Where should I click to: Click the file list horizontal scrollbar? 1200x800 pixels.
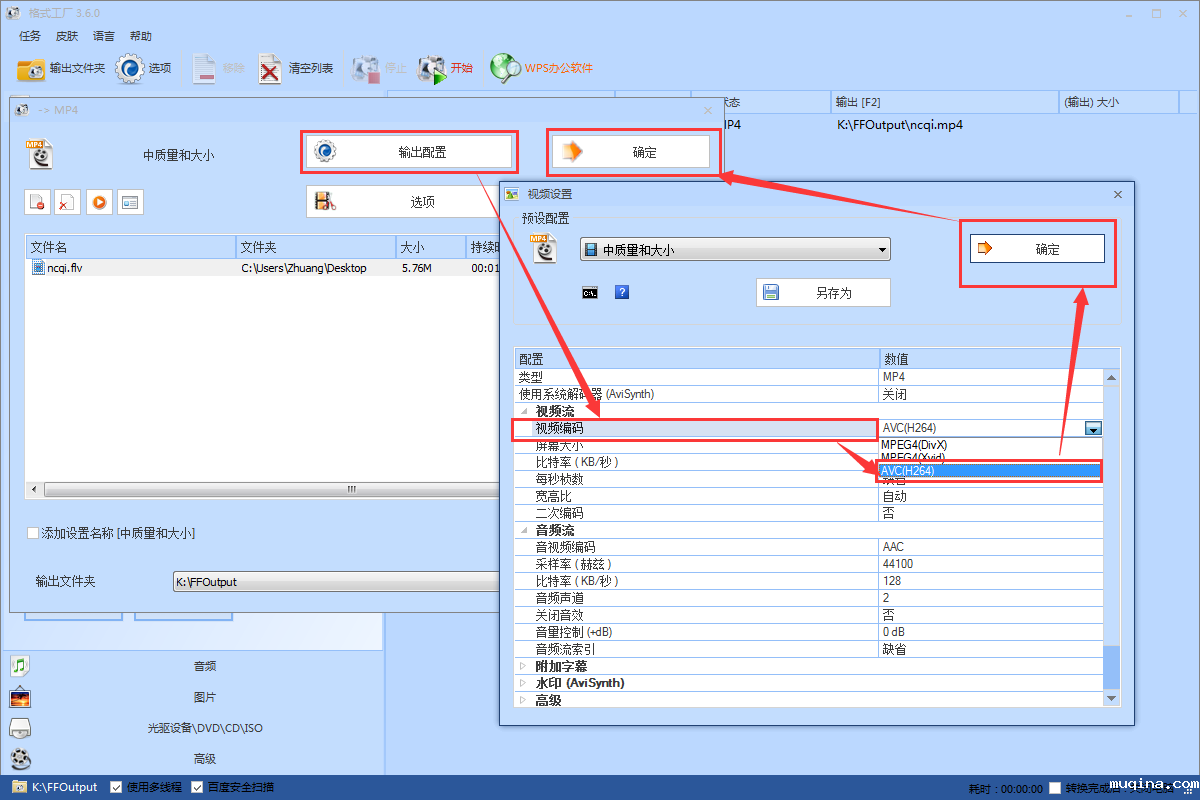click(x=270, y=489)
